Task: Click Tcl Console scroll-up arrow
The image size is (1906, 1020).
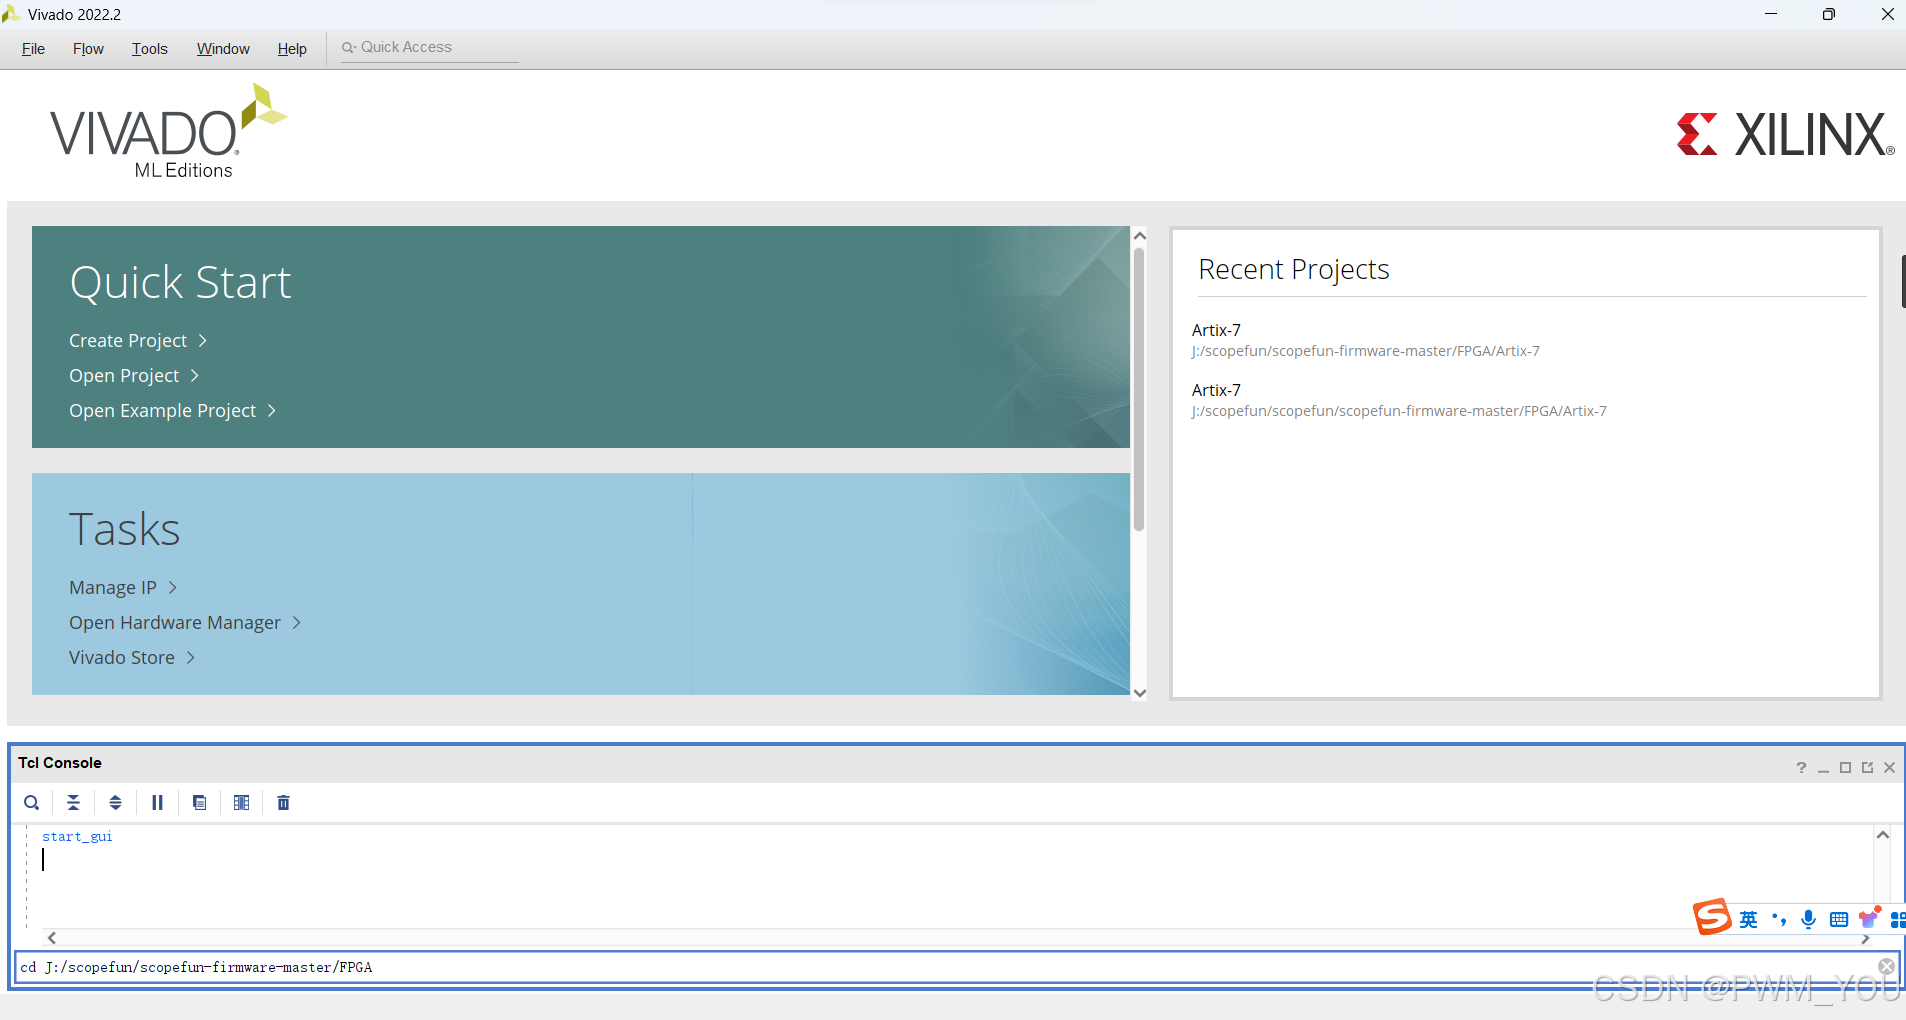Action: [1883, 835]
